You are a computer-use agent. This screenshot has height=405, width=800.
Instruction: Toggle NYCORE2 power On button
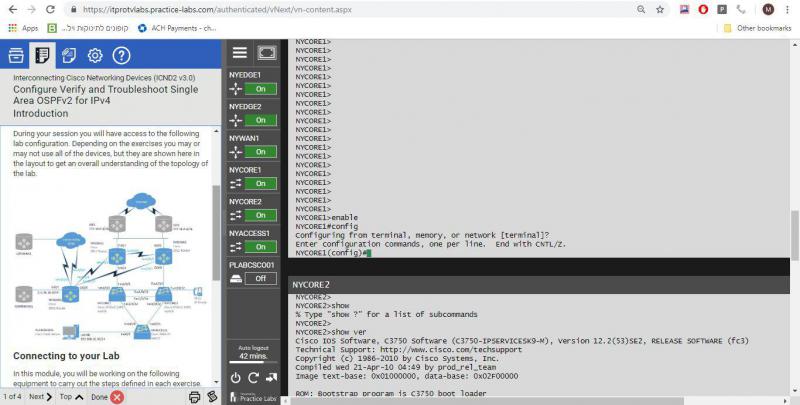pyautogui.click(x=260, y=215)
